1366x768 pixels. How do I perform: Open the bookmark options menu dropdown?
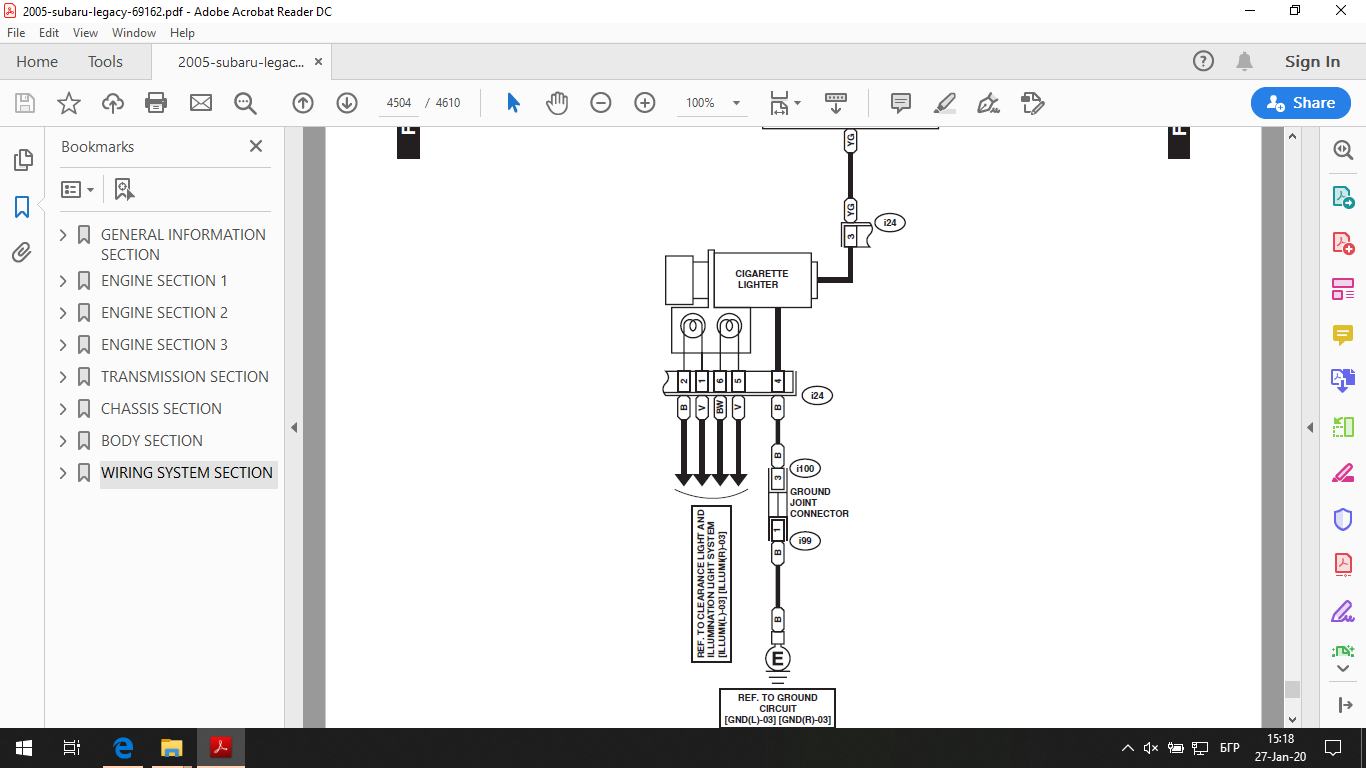tap(77, 189)
